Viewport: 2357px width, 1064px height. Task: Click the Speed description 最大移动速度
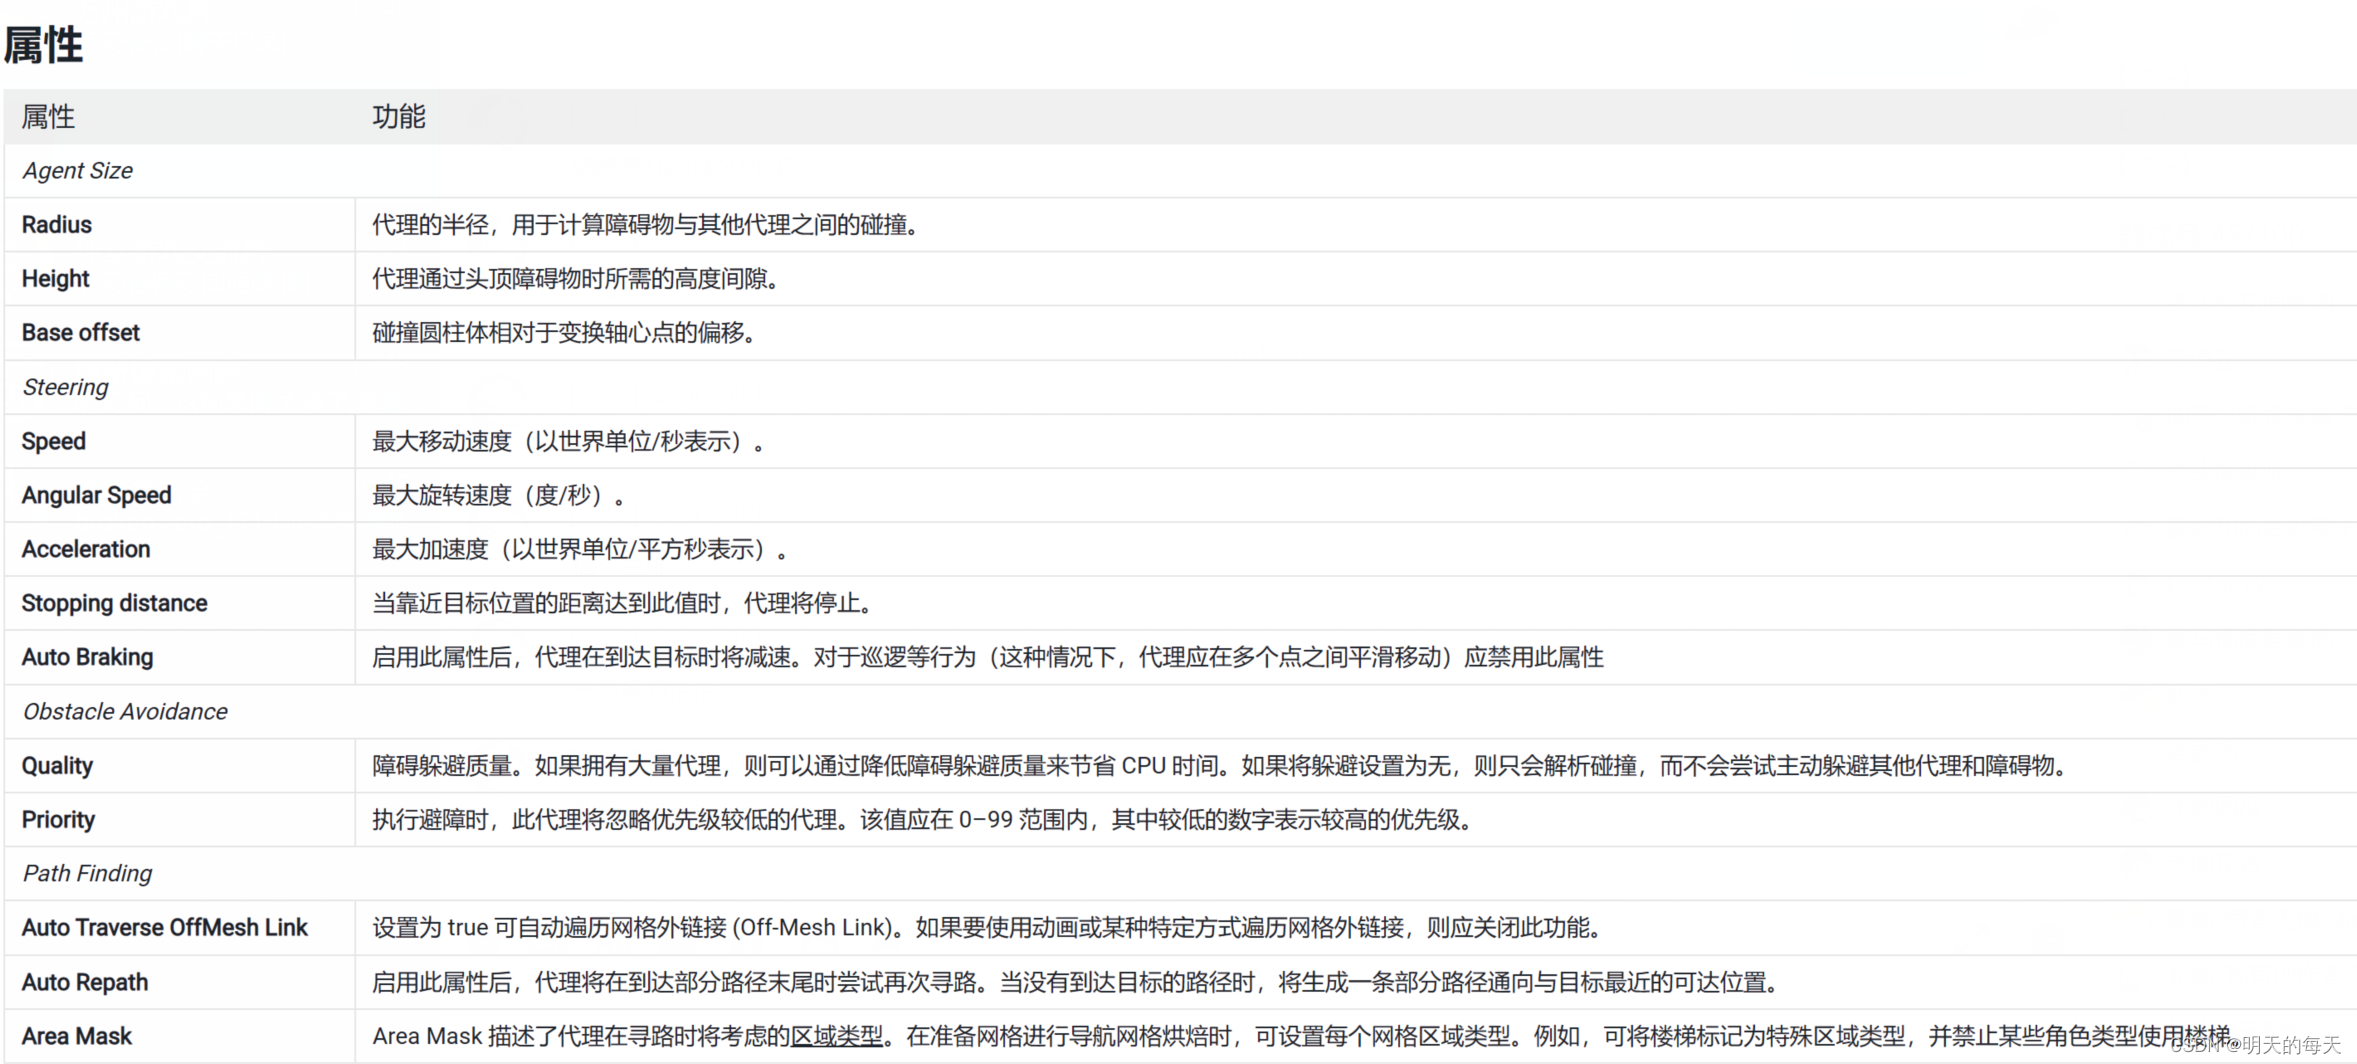pyautogui.click(x=569, y=441)
